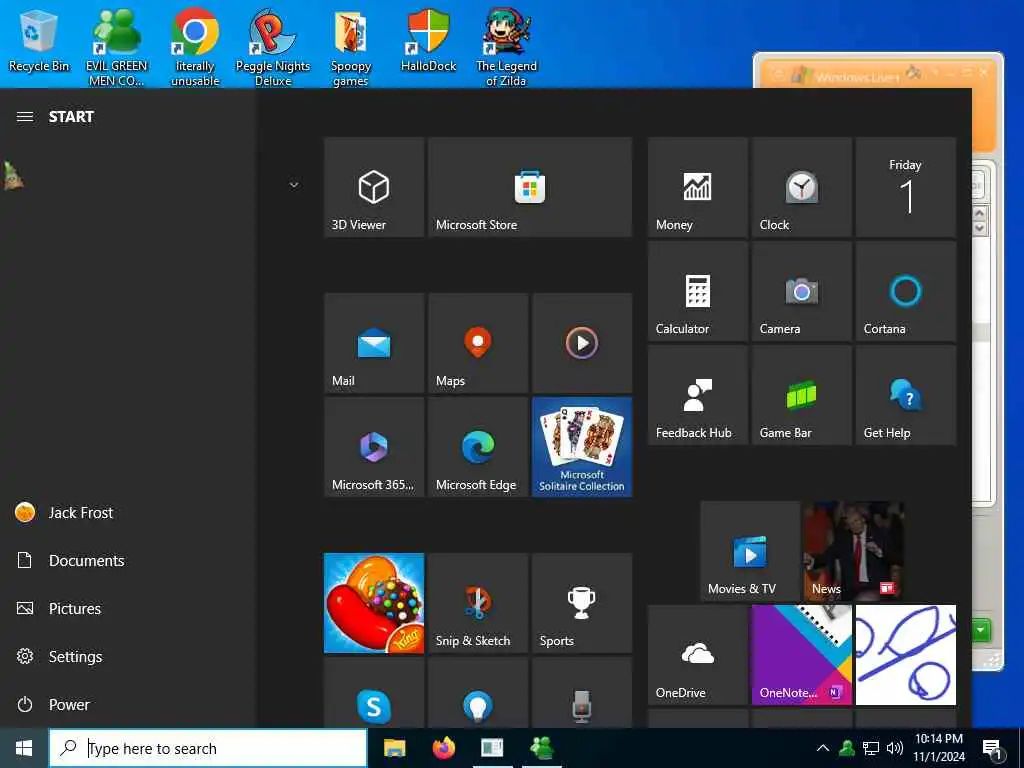Open the Snip & Sketch tile
Viewport: 1024px width, 768px height.
pyautogui.click(x=477, y=603)
